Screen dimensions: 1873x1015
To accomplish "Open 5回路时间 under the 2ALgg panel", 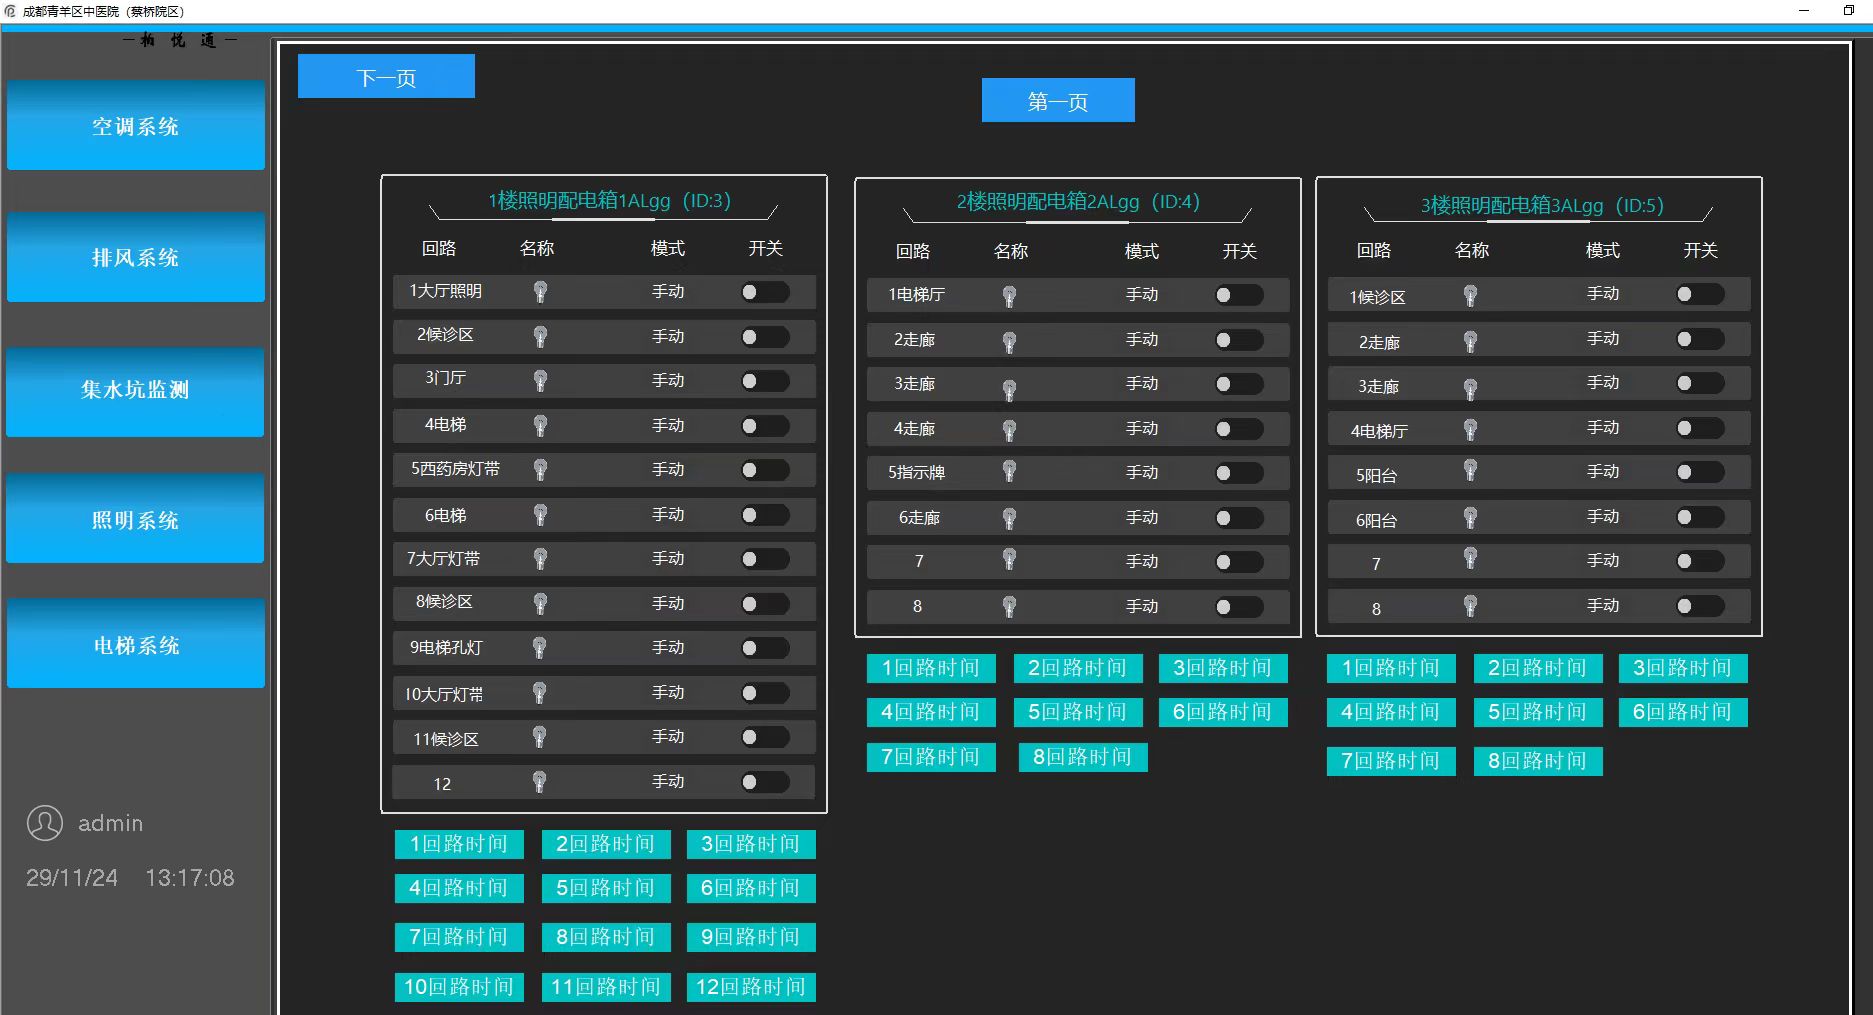I will (x=1078, y=712).
